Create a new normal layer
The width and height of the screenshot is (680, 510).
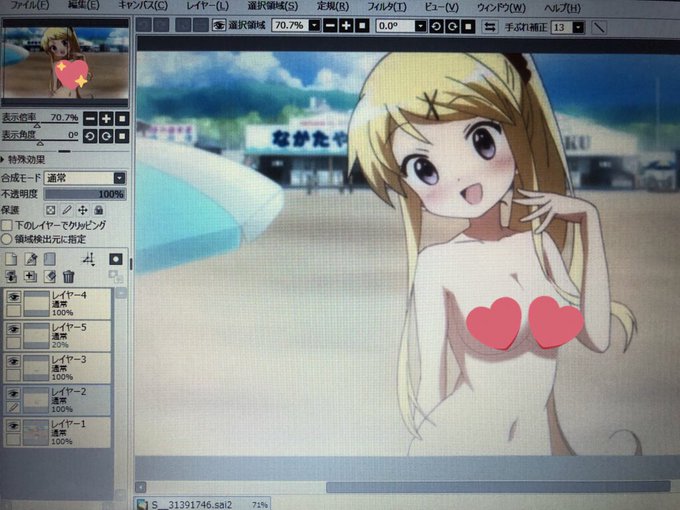click(x=11, y=259)
